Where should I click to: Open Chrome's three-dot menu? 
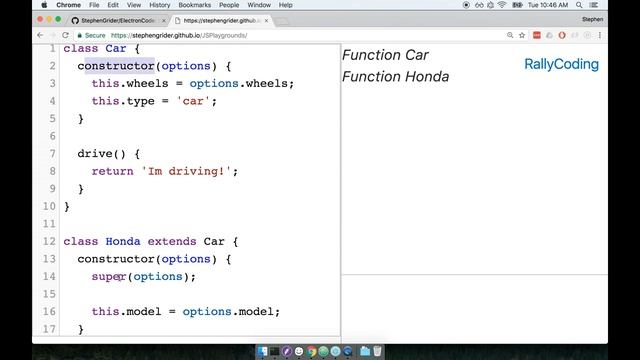600,35
